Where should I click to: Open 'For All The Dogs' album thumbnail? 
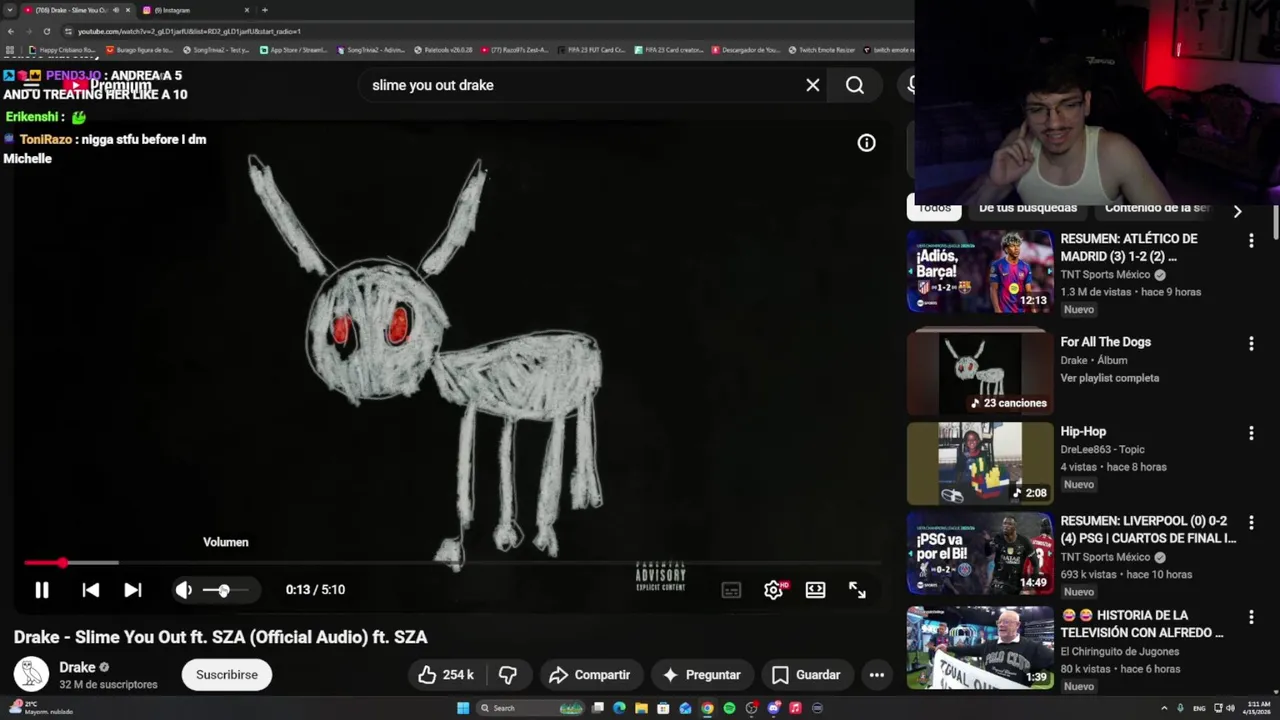click(980, 373)
